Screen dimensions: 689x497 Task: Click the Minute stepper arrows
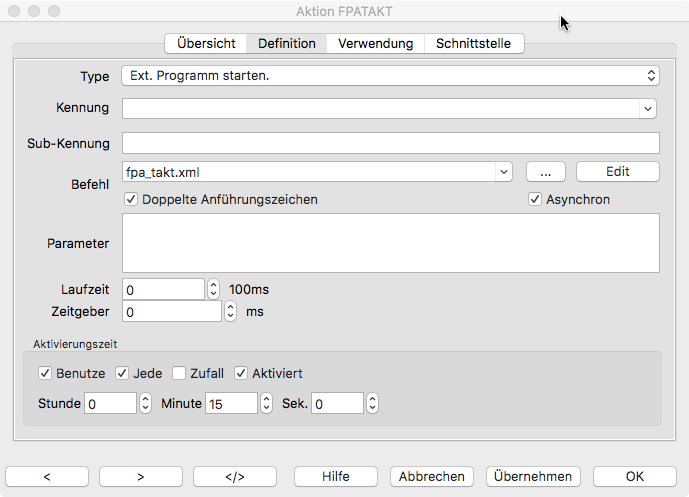pyautogui.click(x=266, y=403)
